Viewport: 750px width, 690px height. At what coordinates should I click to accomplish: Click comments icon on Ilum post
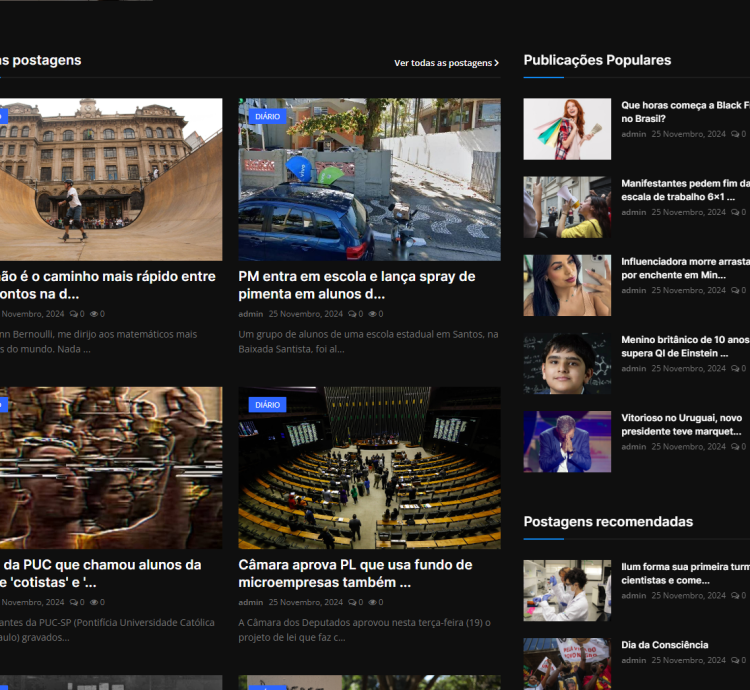(735, 596)
